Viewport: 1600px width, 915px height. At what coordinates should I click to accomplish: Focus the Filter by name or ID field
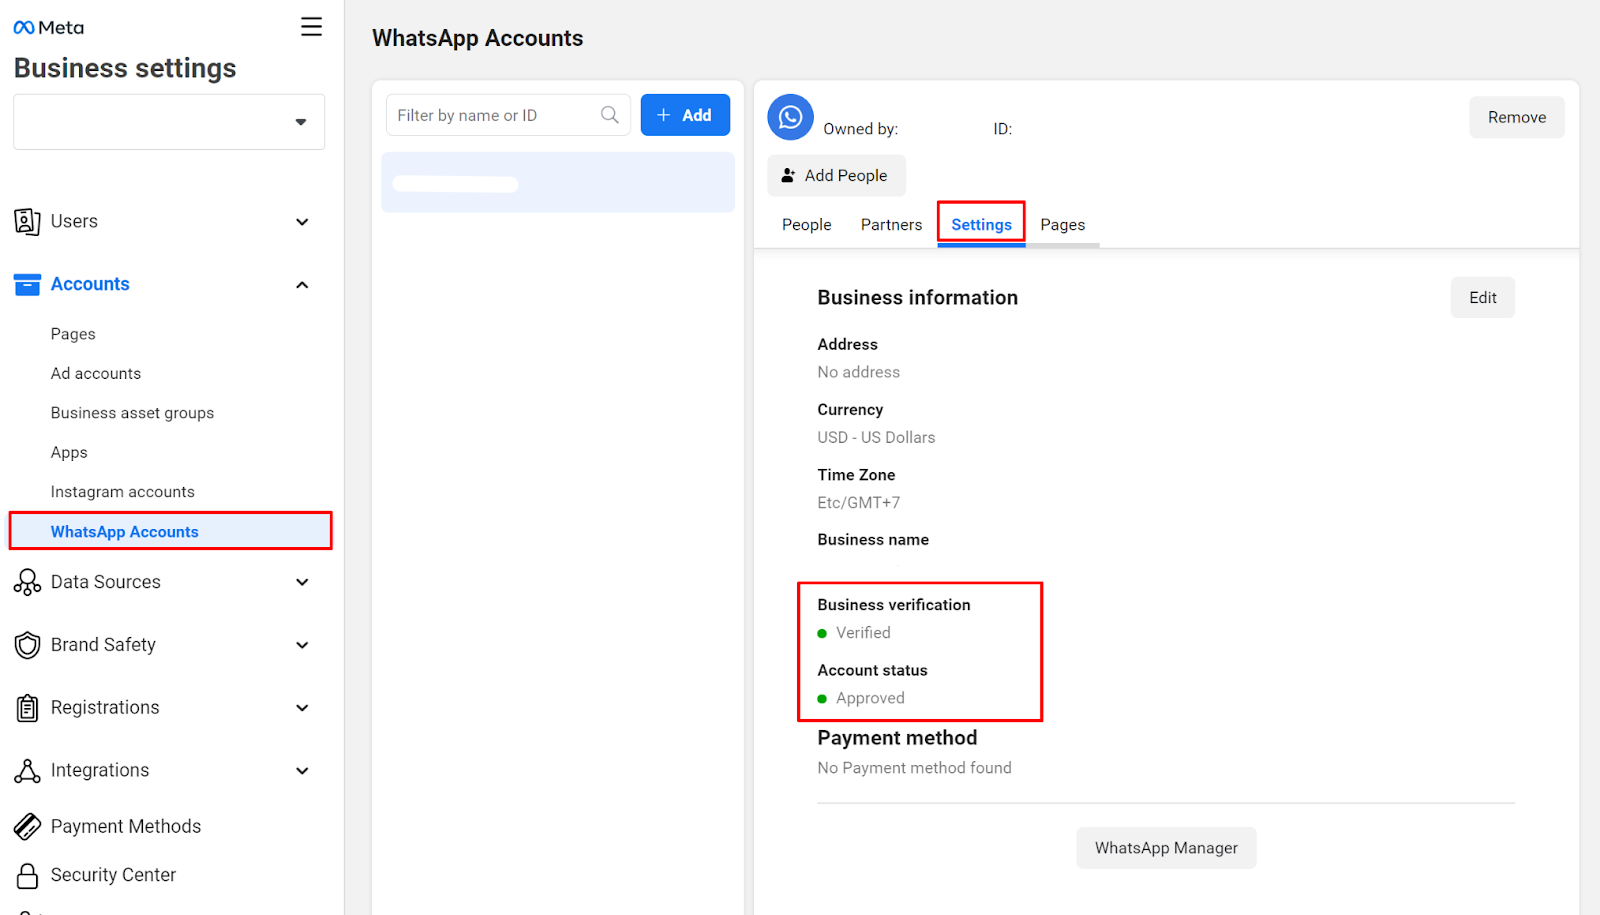click(508, 115)
